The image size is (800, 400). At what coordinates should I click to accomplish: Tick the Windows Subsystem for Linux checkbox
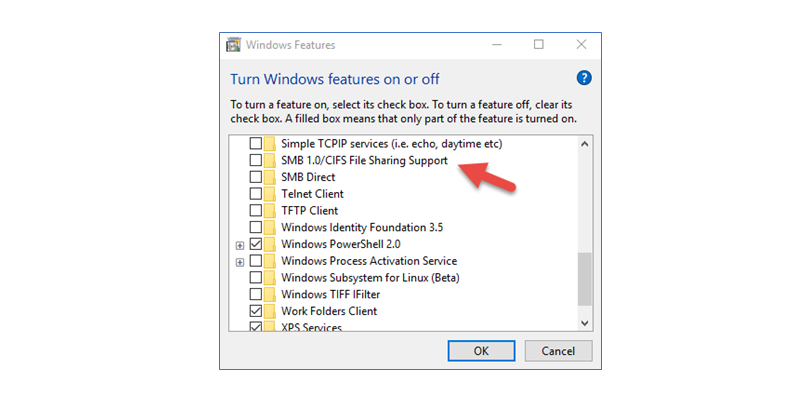tap(255, 277)
